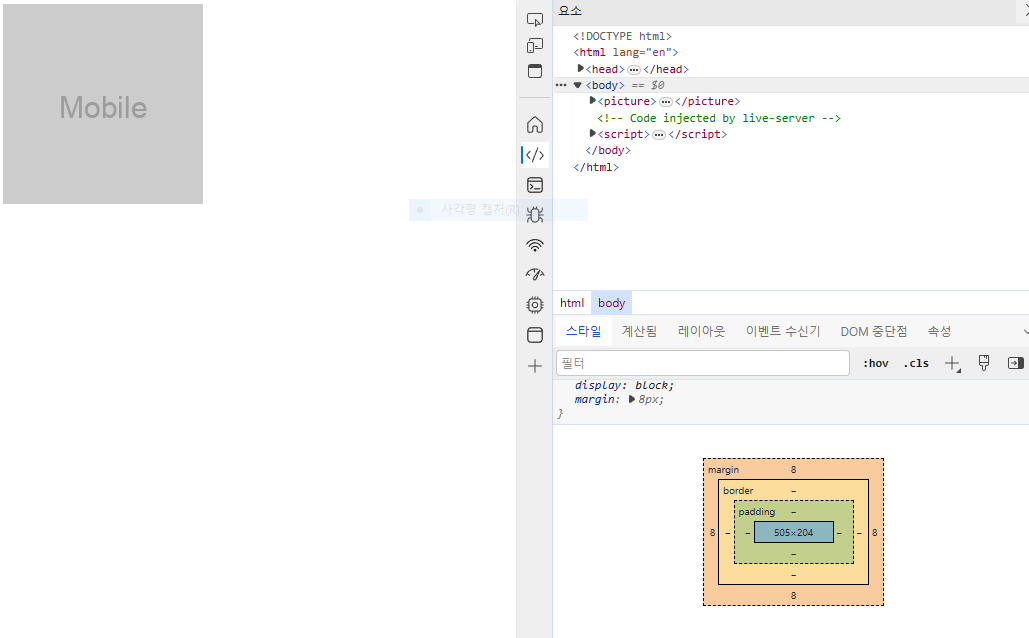This screenshot has width=1029, height=638.
Task: Click the Mobile placeholder image
Action: (x=103, y=104)
